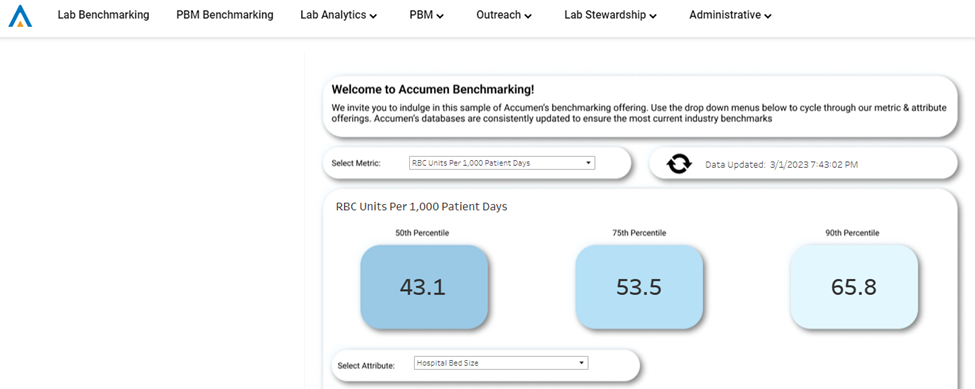
Task: Expand the Outreach menu
Action: tap(504, 16)
